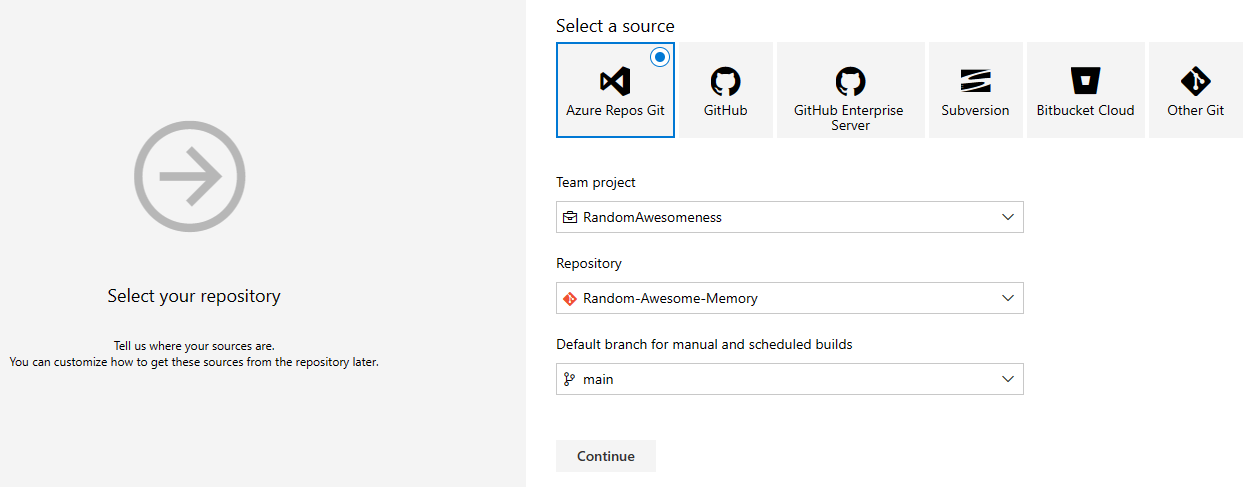Click the 'Select a source' heading
Image resolution: width=1247 pixels, height=487 pixels.
(x=615, y=26)
